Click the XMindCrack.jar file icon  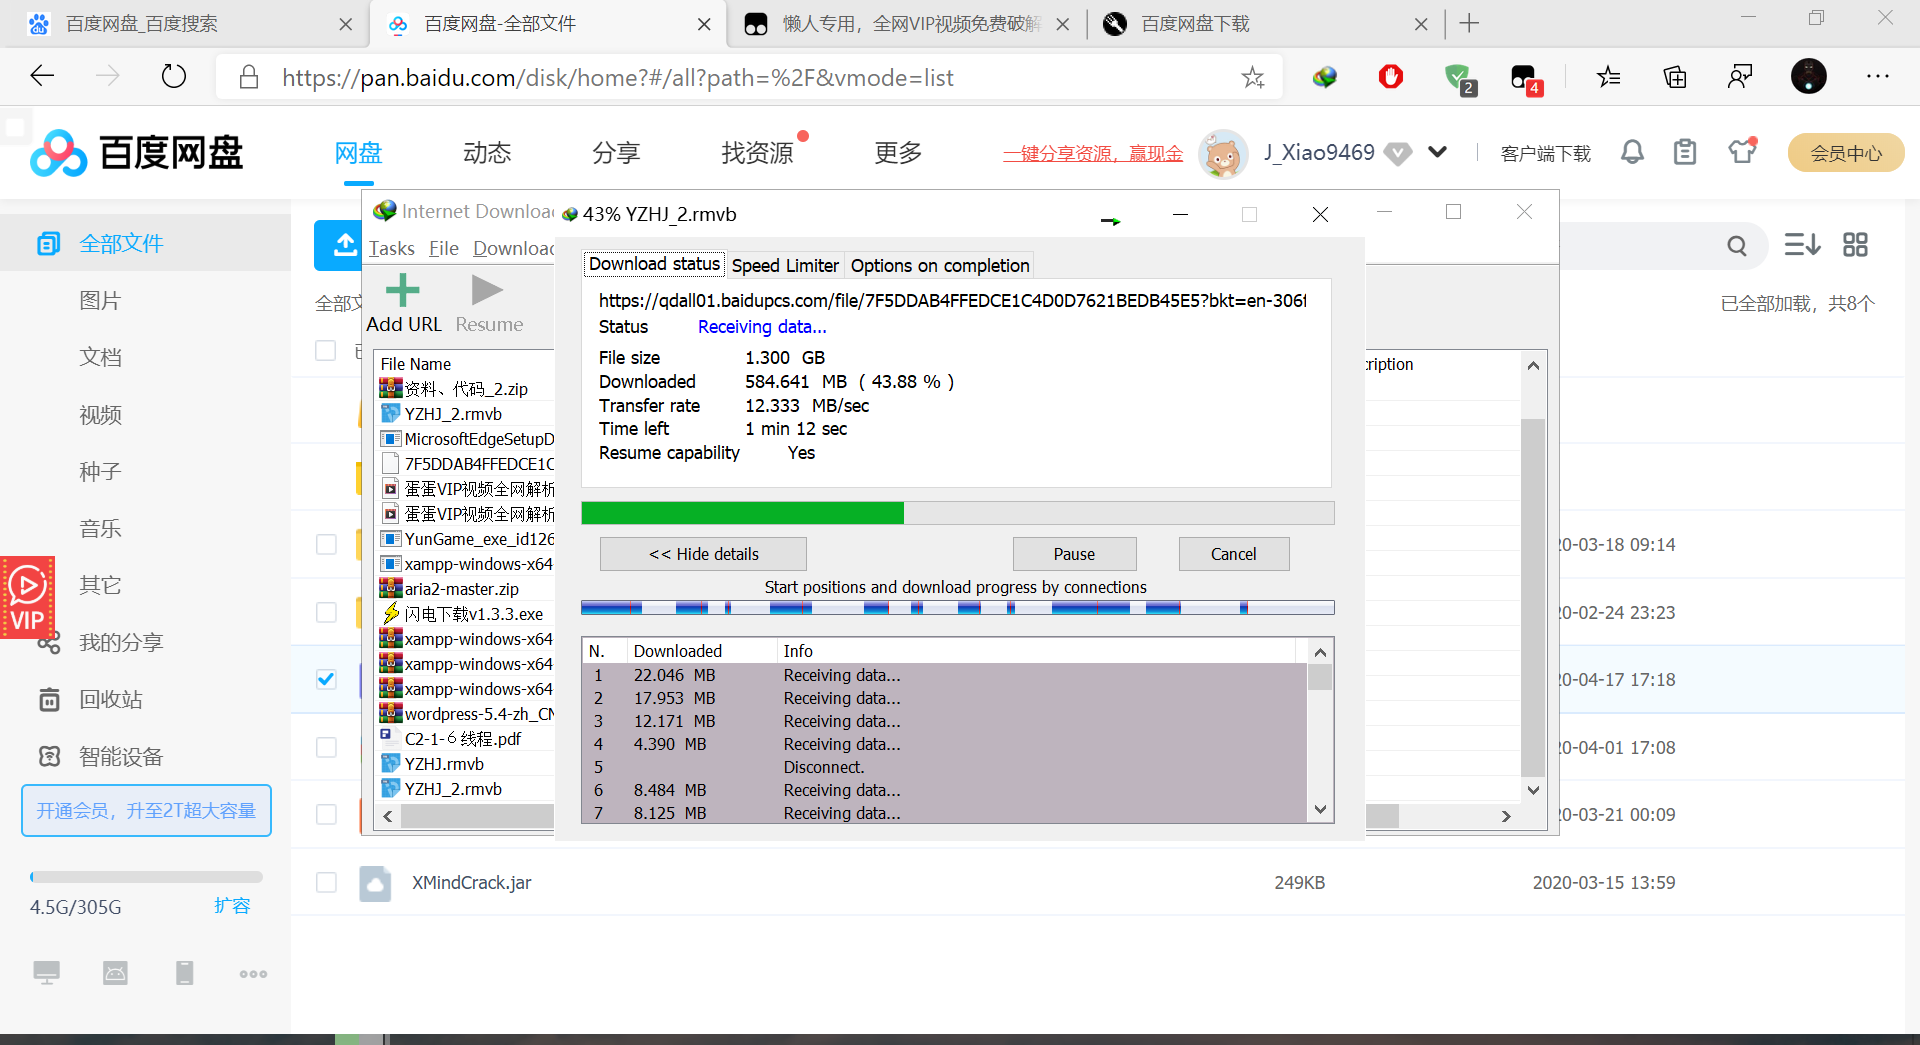375,883
